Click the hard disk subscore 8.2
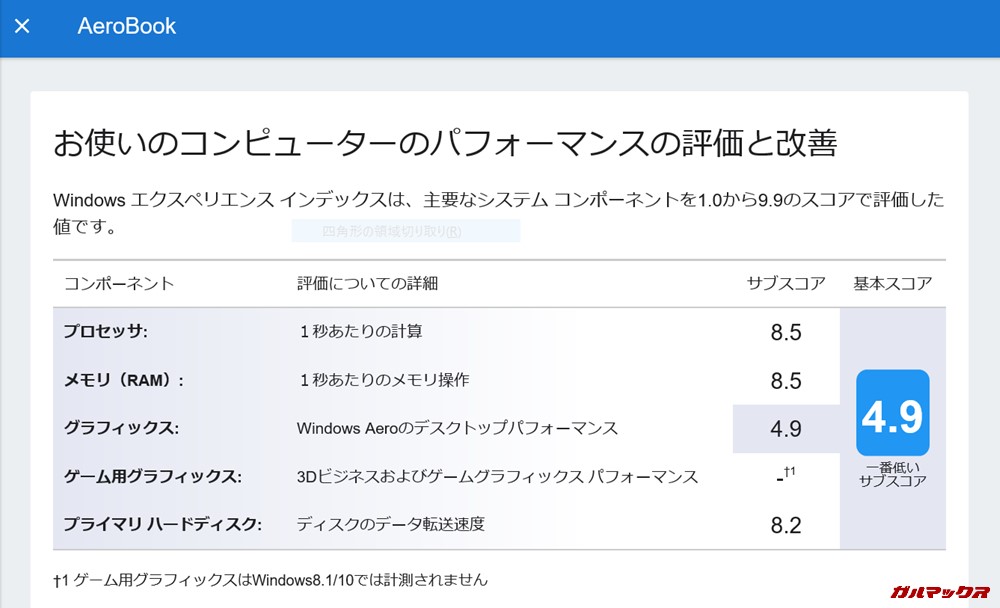The height and width of the screenshot is (608, 1000). pyautogui.click(x=786, y=525)
